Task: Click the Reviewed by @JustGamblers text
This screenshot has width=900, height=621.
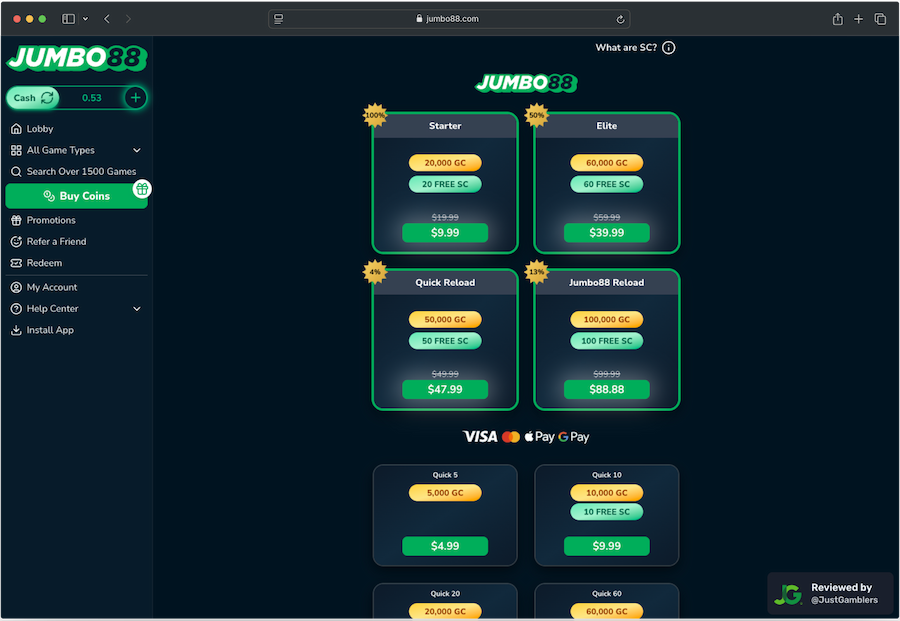Action: coord(844,593)
